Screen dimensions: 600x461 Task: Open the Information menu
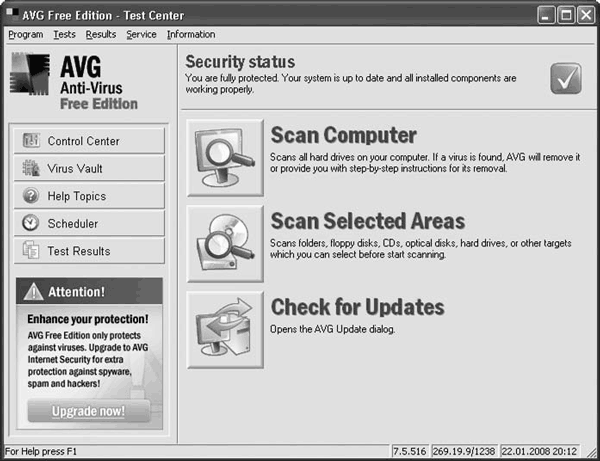(x=191, y=34)
